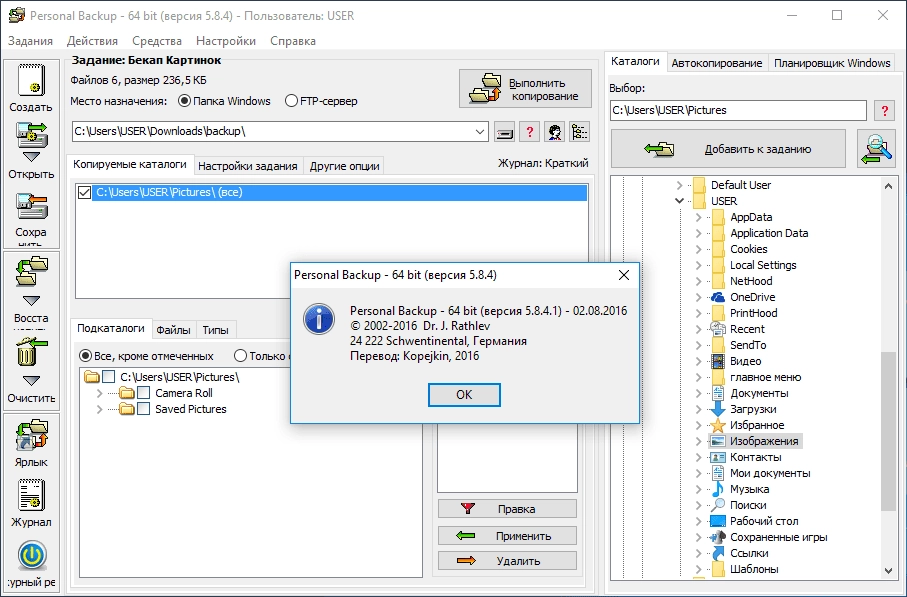
Task: Select Рабочий стол in folder tree
Action: click(764, 521)
